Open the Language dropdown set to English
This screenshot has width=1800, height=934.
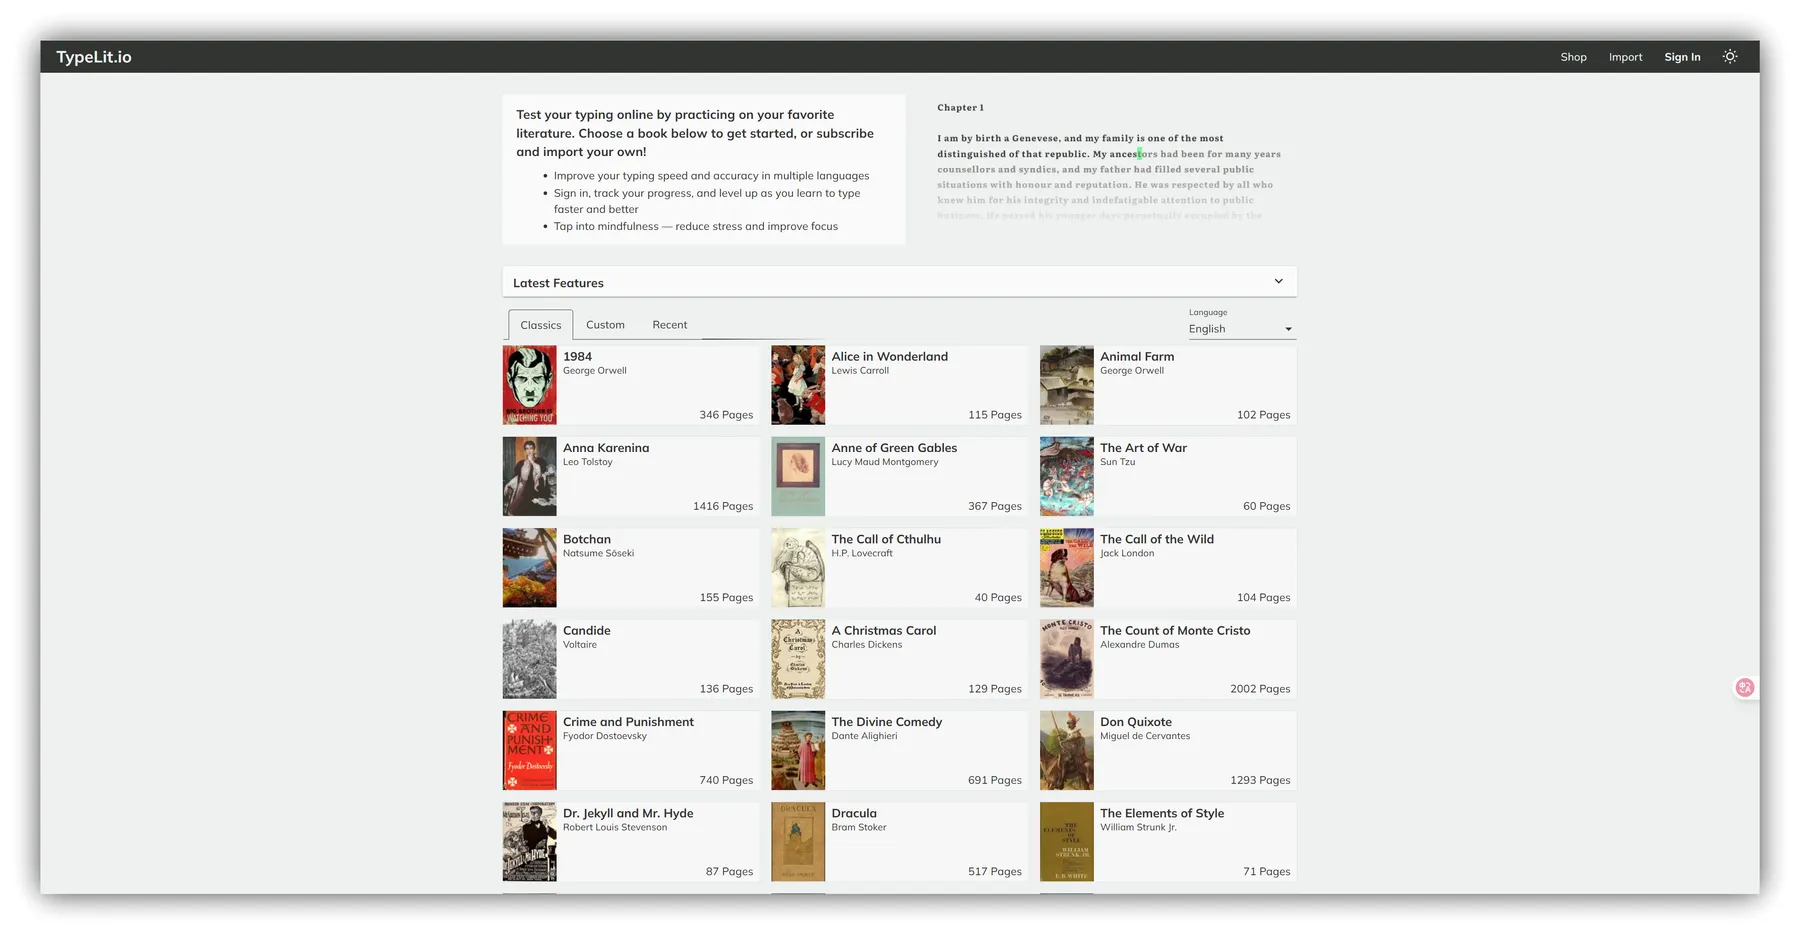(x=1240, y=329)
